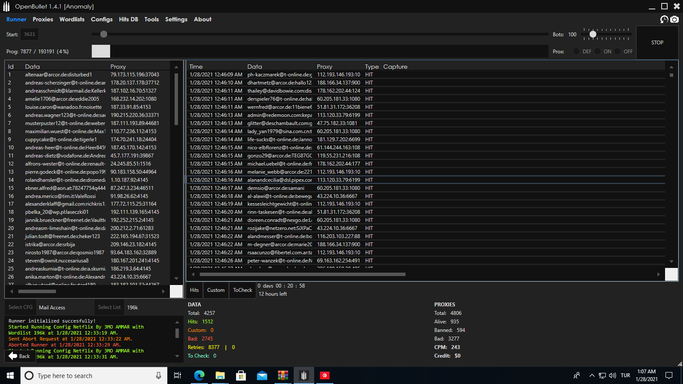Click the 'Hits: 1512' statistic
This screenshot has width=683, height=384.
coord(200,321)
